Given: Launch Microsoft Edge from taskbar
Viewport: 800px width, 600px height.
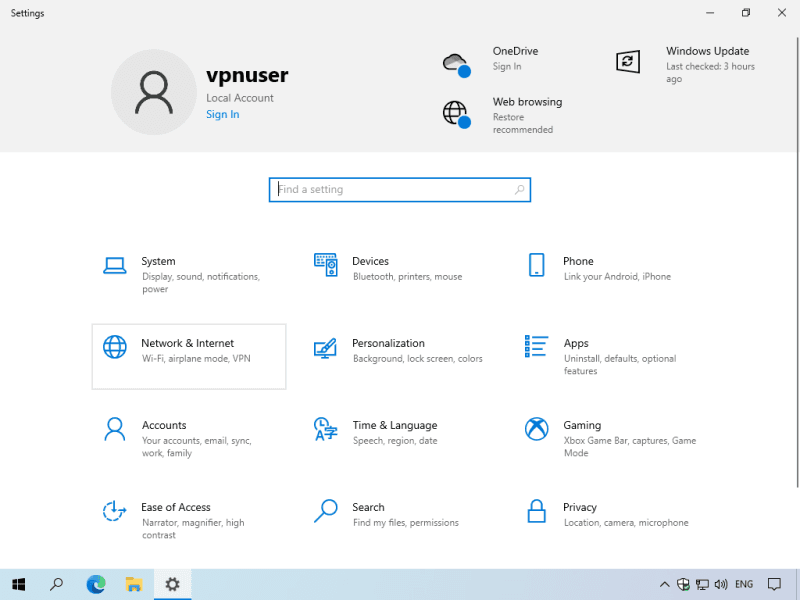Looking at the screenshot, I should (96, 584).
